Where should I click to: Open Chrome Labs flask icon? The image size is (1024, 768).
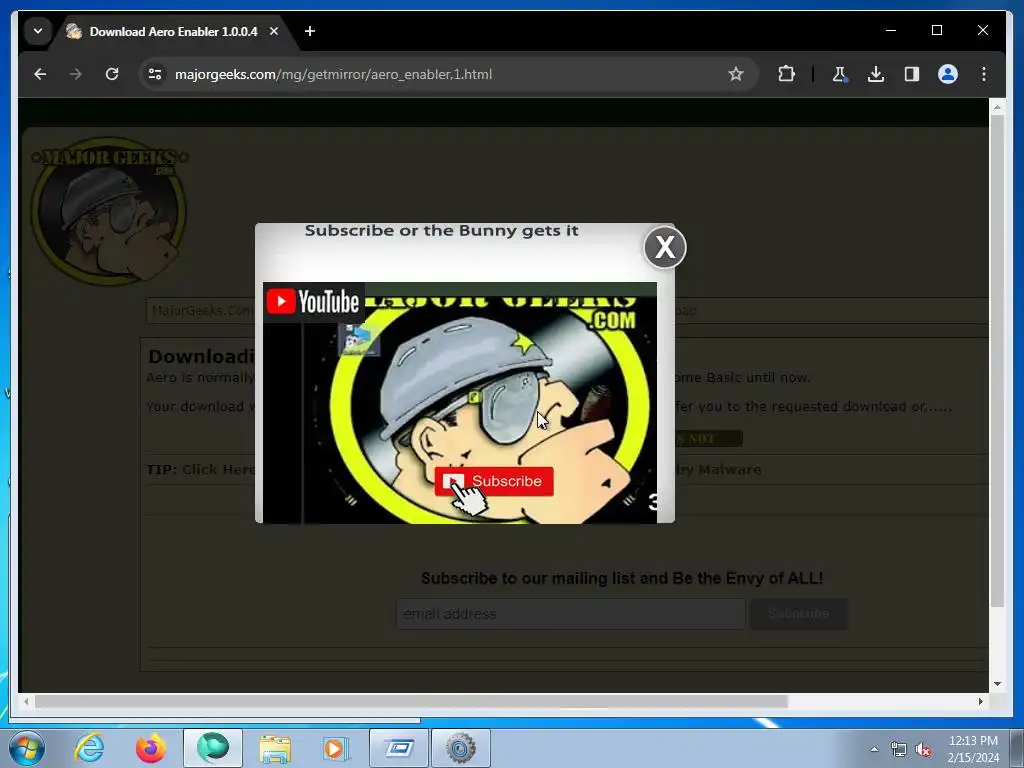840,74
